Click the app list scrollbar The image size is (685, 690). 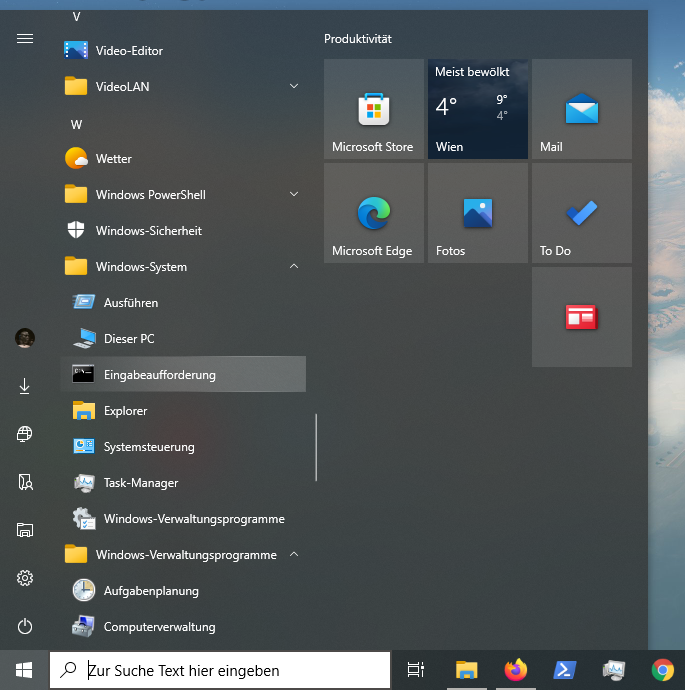pyautogui.click(x=316, y=447)
